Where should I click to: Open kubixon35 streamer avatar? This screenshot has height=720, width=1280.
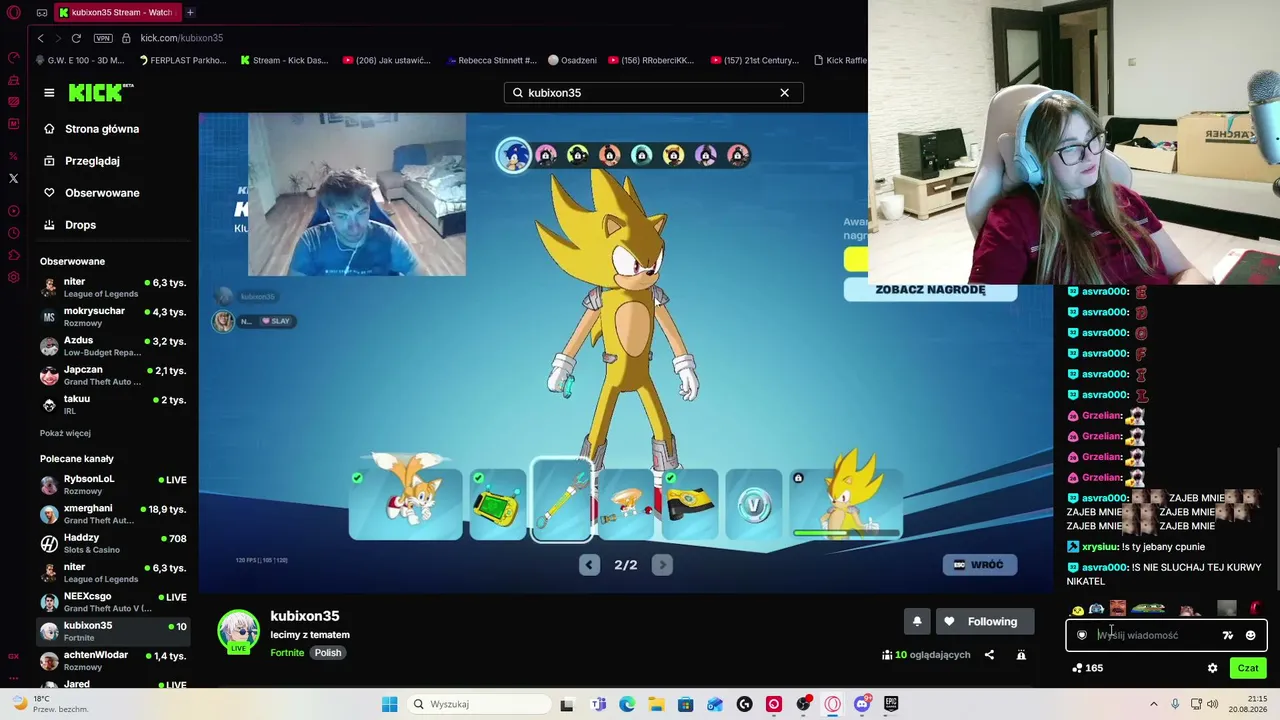pyautogui.click(x=238, y=632)
